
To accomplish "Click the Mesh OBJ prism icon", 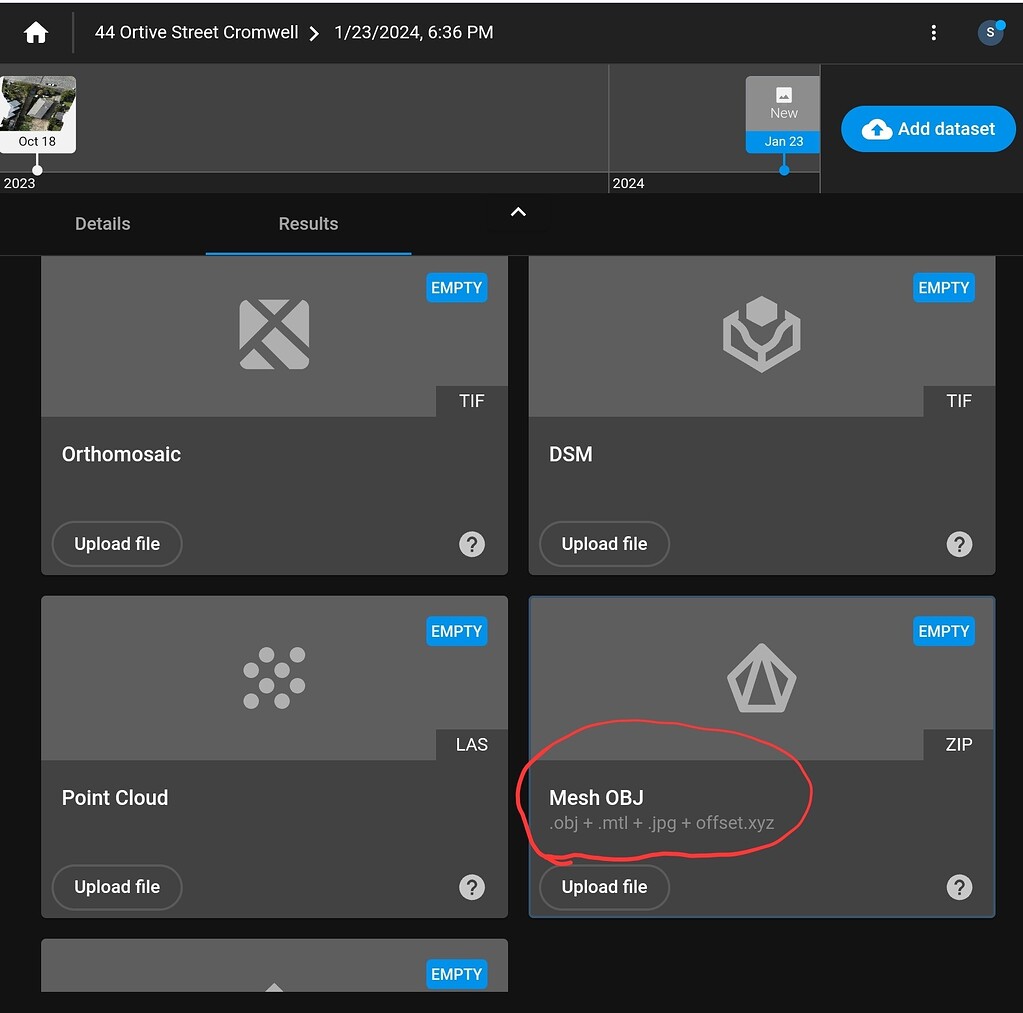I will 761,678.
